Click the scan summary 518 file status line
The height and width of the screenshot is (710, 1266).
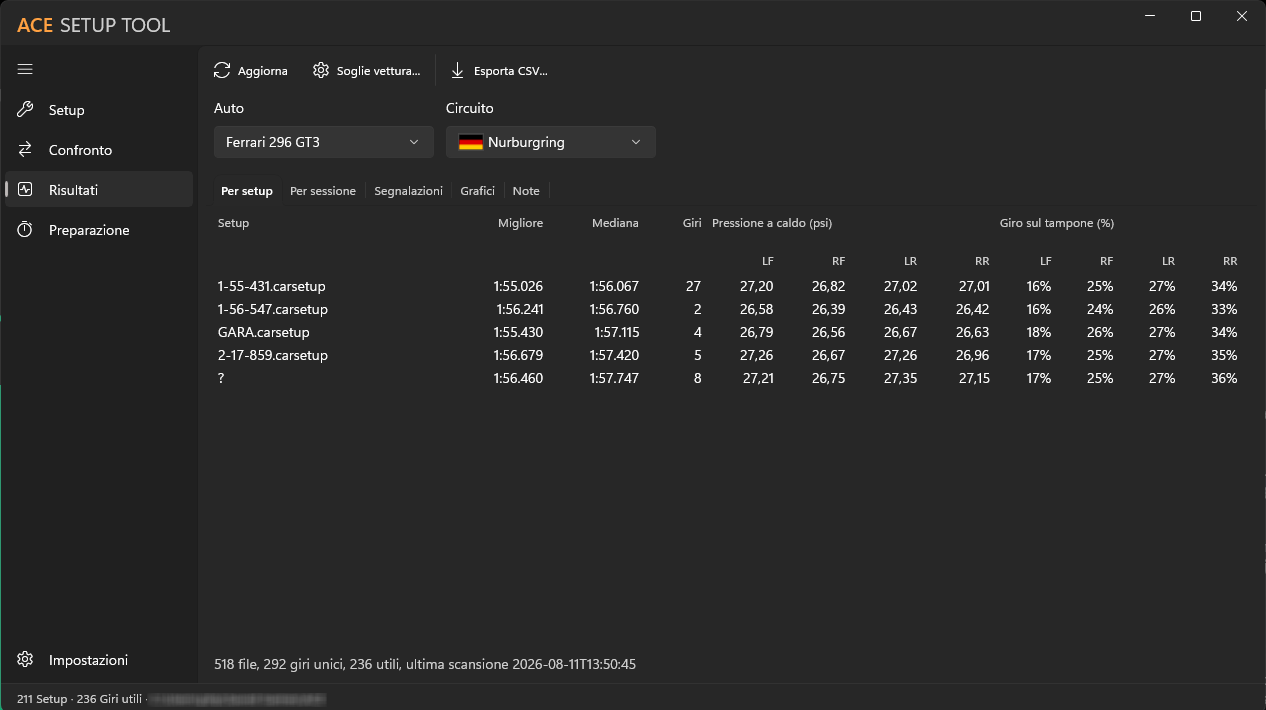[x=425, y=664]
